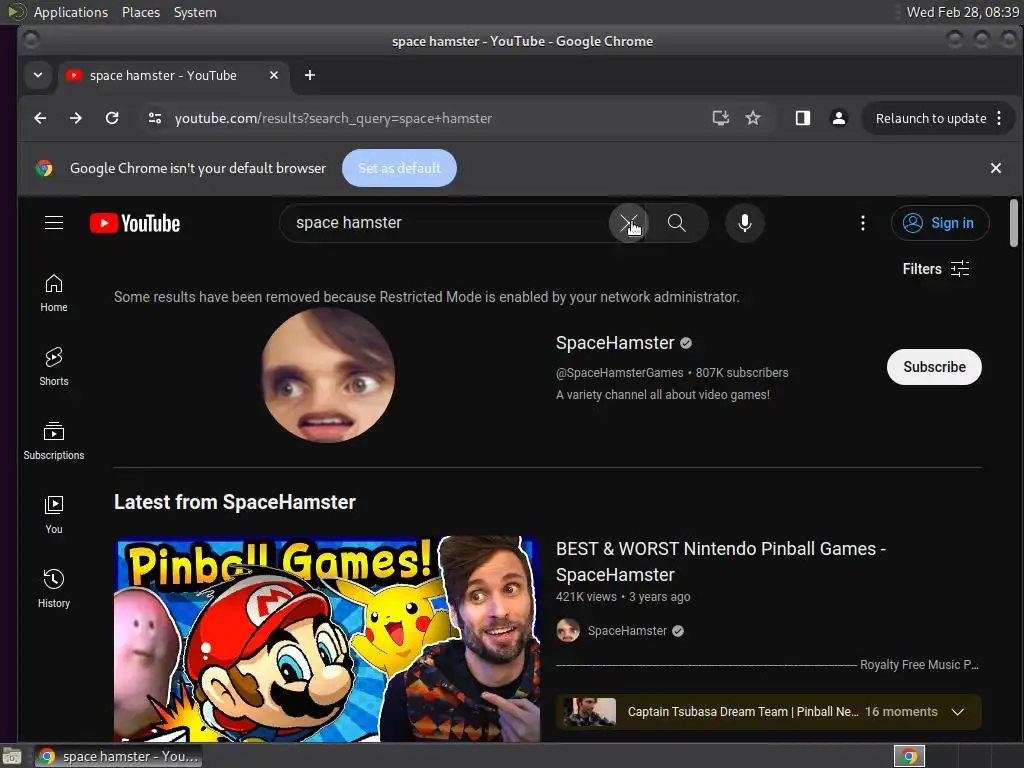Play the Pinball Games video thumbnail
1024x768 pixels.
(x=327, y=639)
